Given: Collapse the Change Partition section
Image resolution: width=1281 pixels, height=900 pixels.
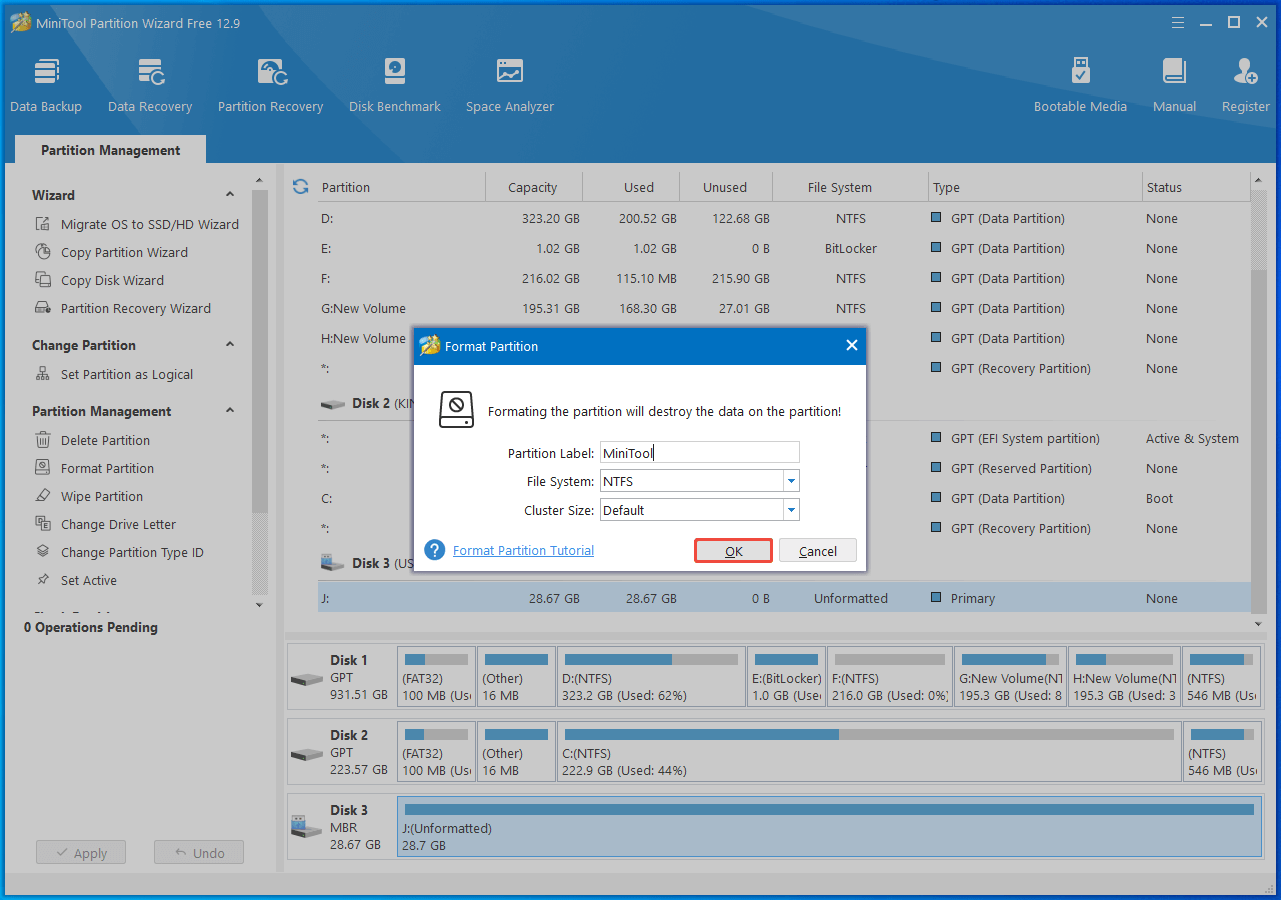Looking at the screenshot, I should tap(230, 345).
